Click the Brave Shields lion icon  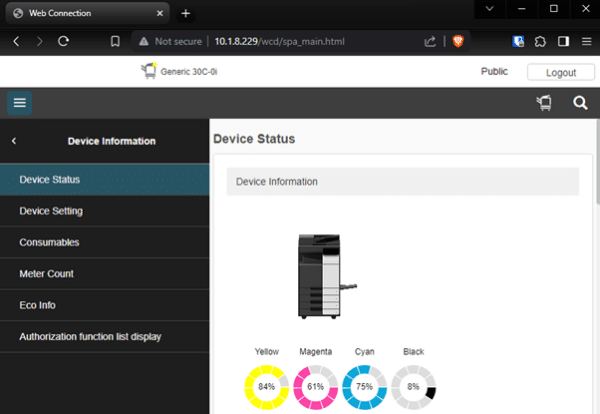pos(458,42)
